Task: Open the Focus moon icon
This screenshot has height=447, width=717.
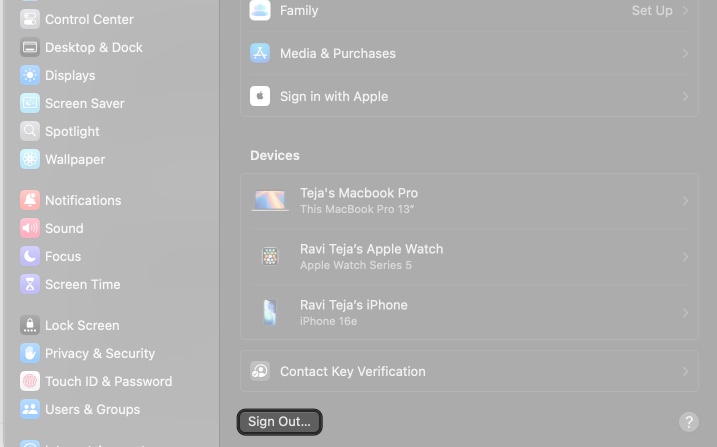Action: 30,256
